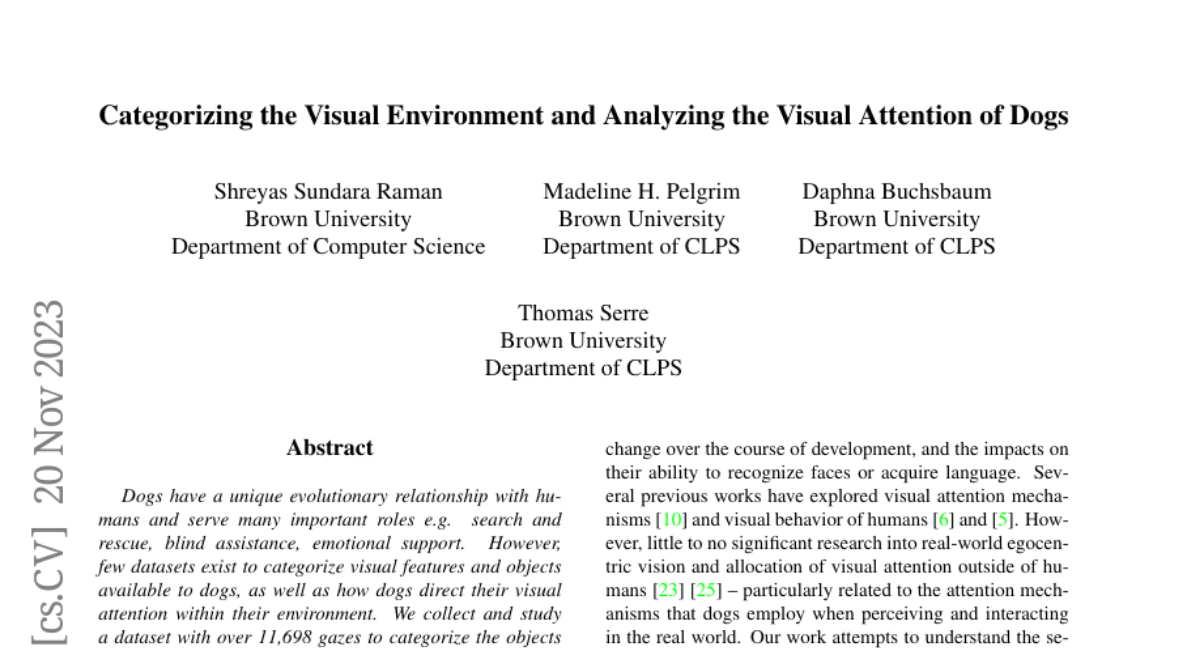Follow citation link [23]
The height and width of the screenshot is (648, 1200).
(x=667, y=590)
